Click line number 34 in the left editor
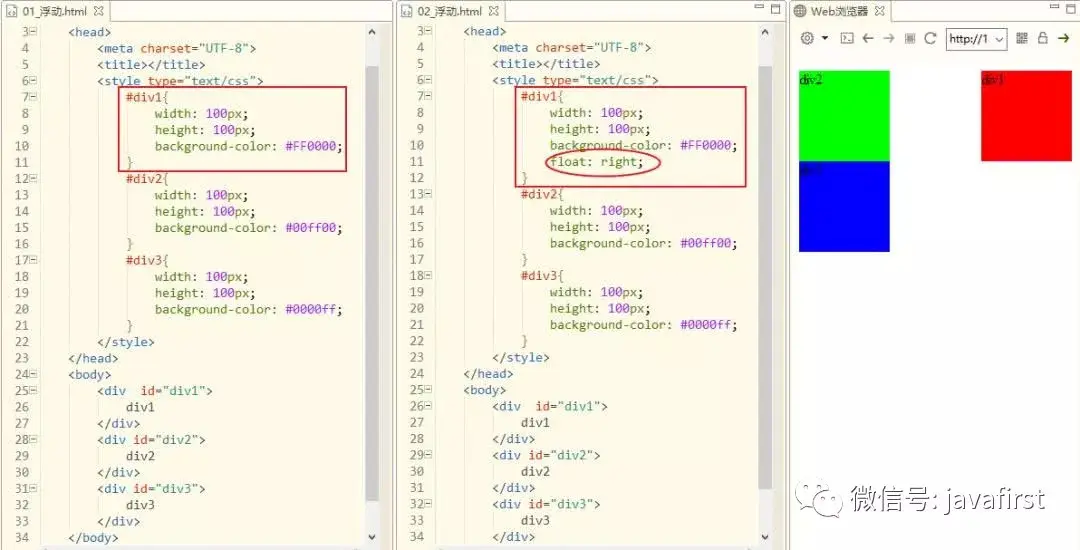The width and height of the screenshot is (1080, 550). click(x=21, y=538)
